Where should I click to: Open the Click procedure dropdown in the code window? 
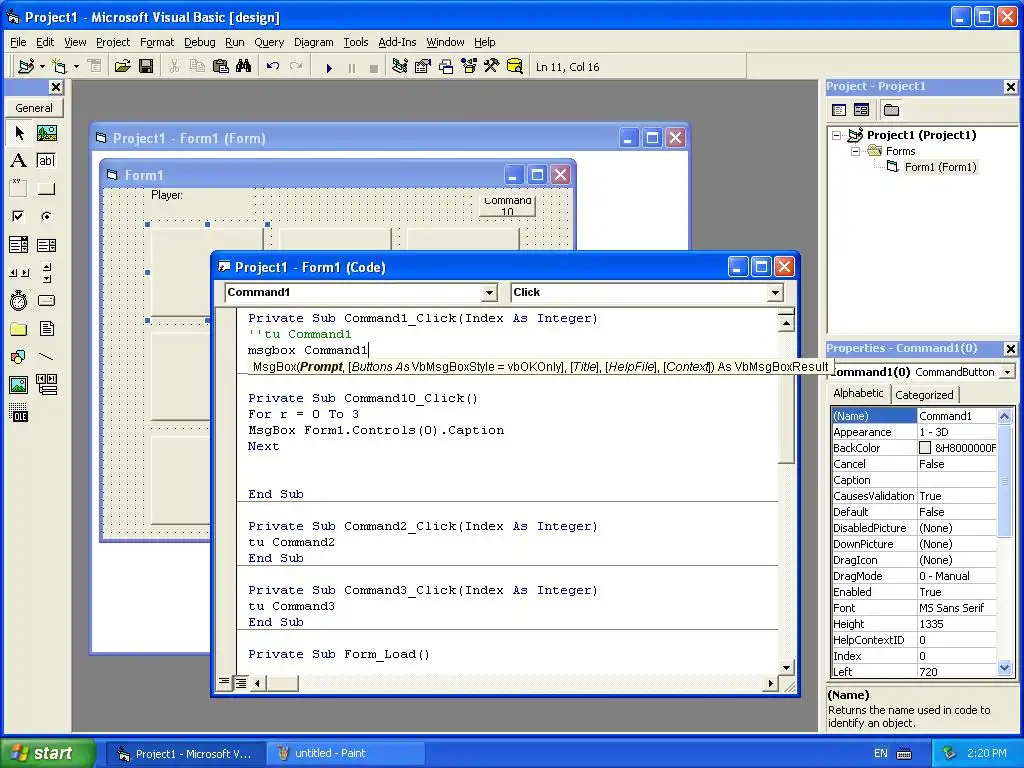775,293
